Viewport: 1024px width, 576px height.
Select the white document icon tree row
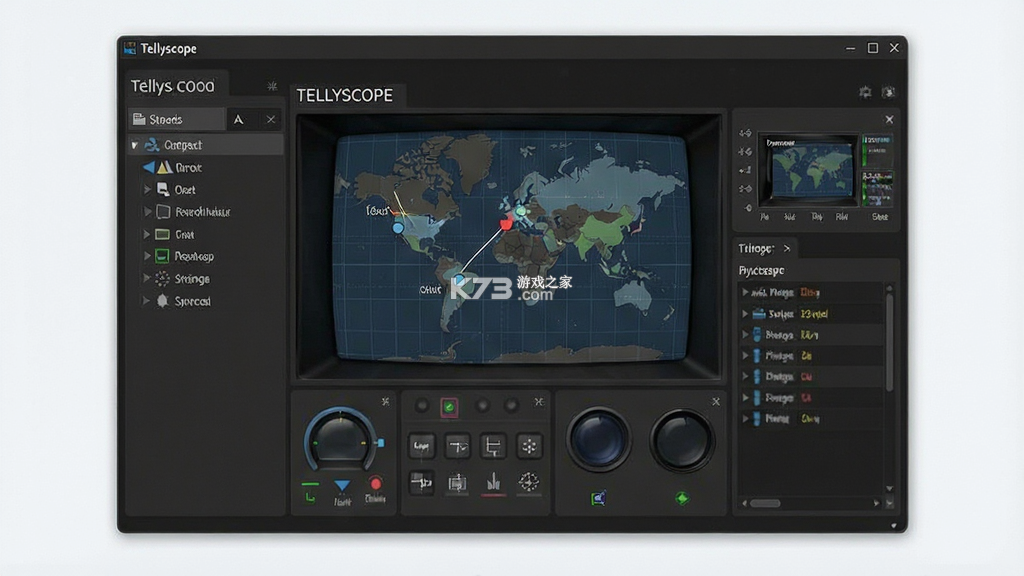tap(205, 190)
